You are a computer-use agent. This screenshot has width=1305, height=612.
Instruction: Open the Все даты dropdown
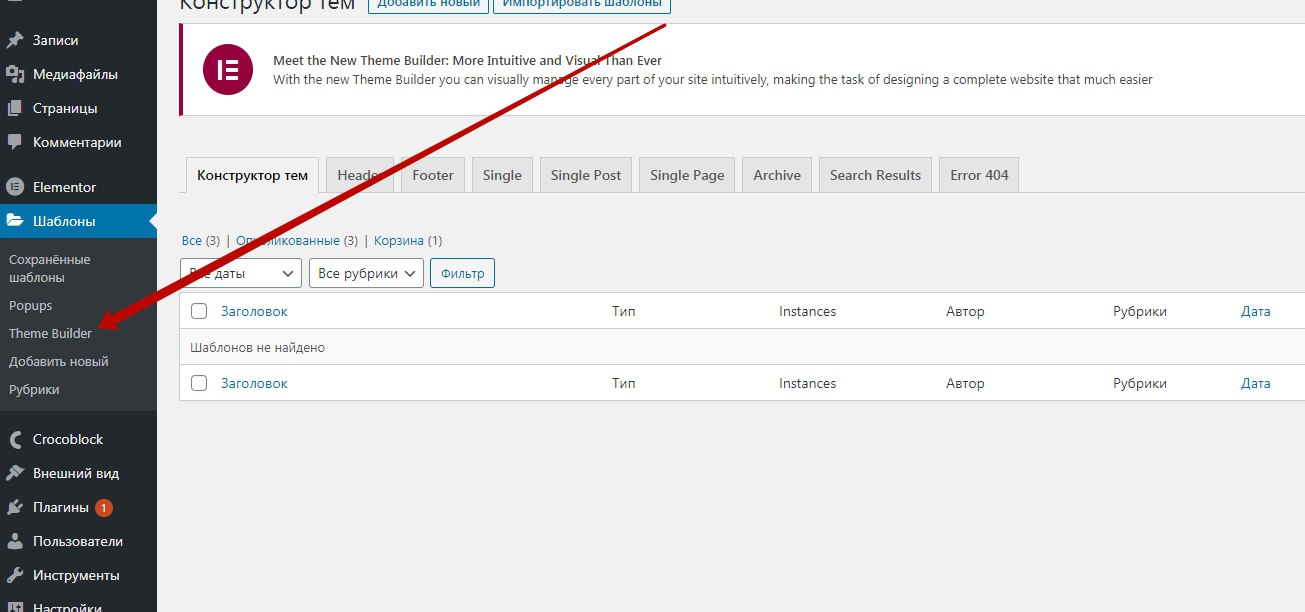coord(241,273)
